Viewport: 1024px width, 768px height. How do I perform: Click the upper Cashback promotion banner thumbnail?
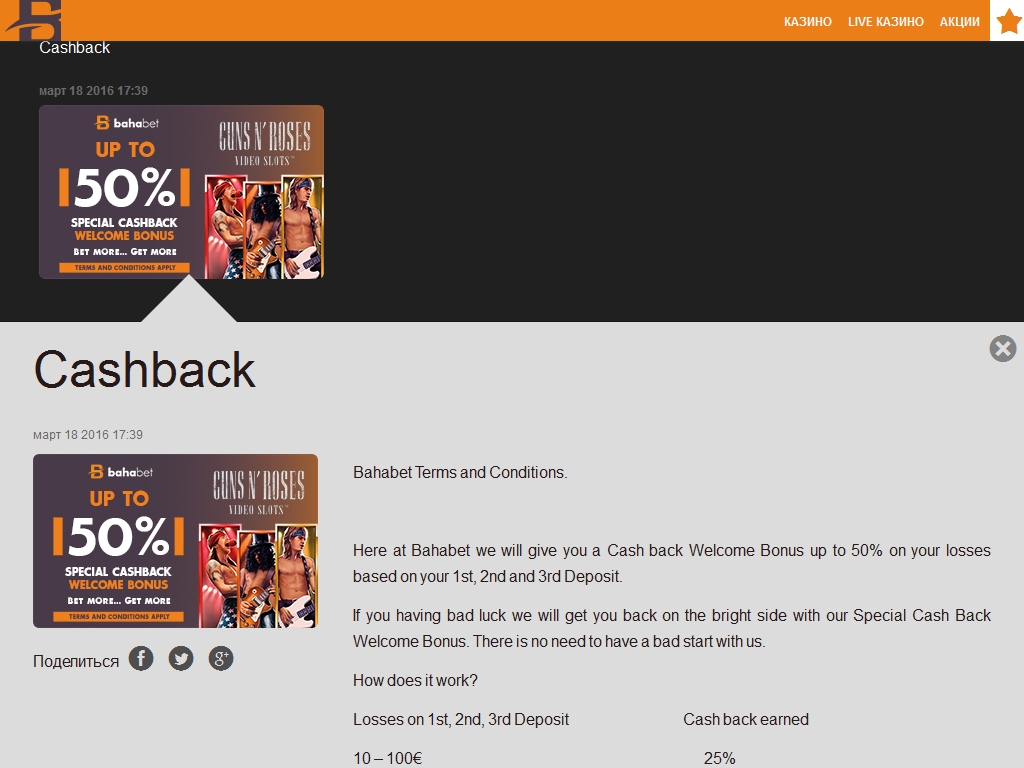pos(182,192)
